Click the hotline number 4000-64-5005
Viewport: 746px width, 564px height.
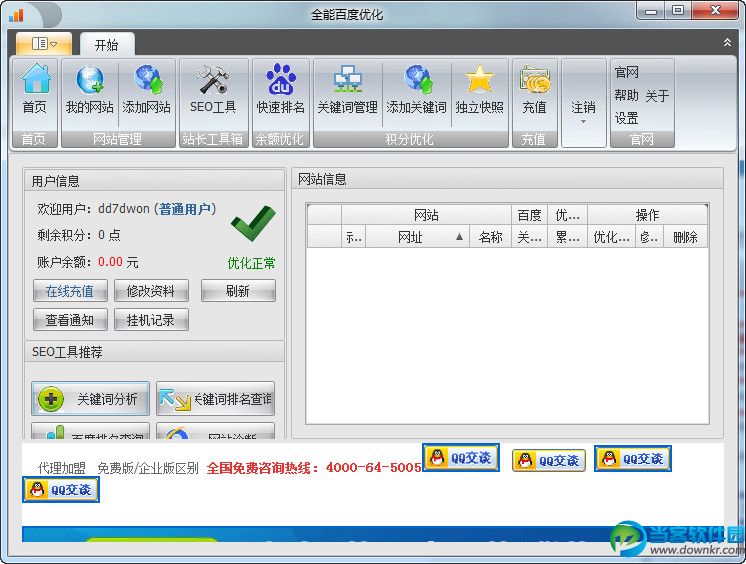point(373,468)
